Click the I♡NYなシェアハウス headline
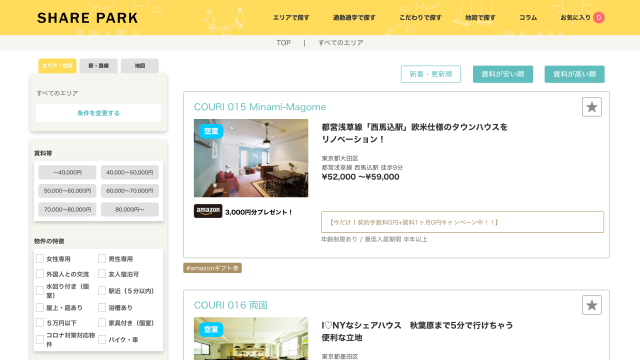640x360 pixels. [417, 331]
